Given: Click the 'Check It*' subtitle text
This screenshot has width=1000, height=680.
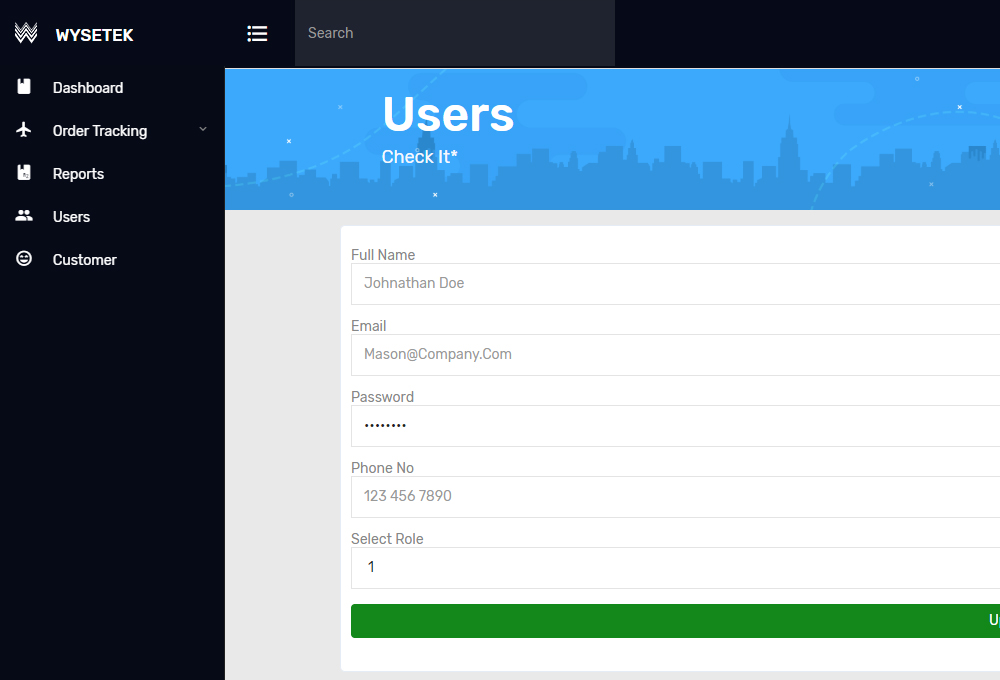Looking at the screenshot, I should [420, 157].
